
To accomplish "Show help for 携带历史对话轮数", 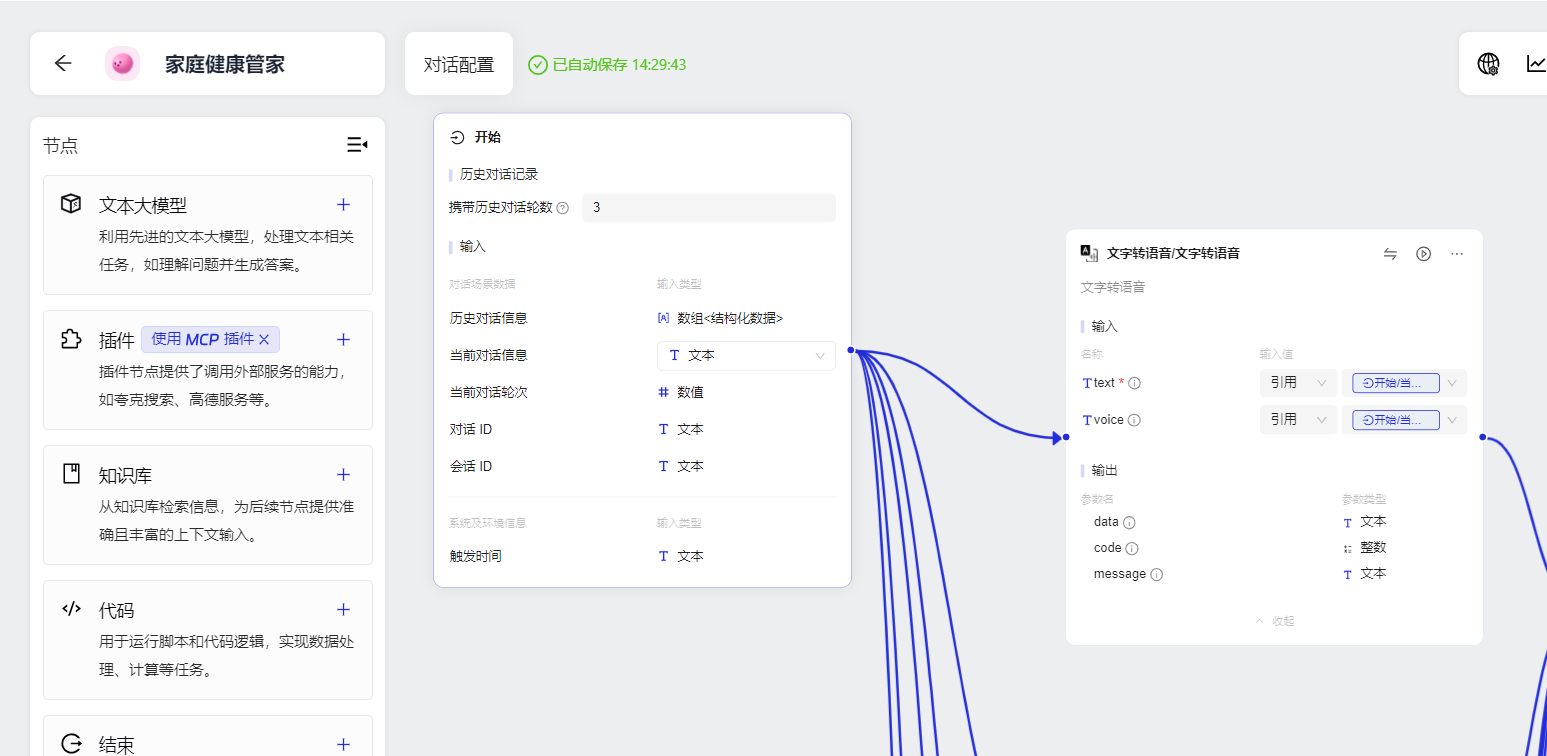I will click(562, 208).
